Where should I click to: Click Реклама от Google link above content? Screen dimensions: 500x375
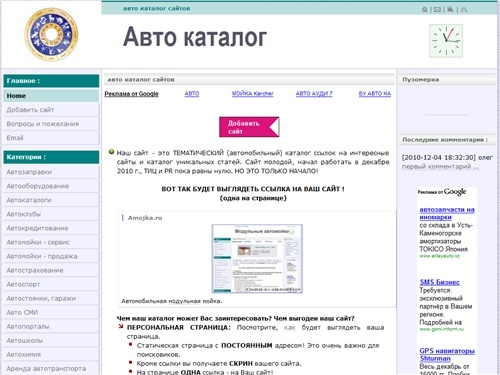(x=131, y=94)
